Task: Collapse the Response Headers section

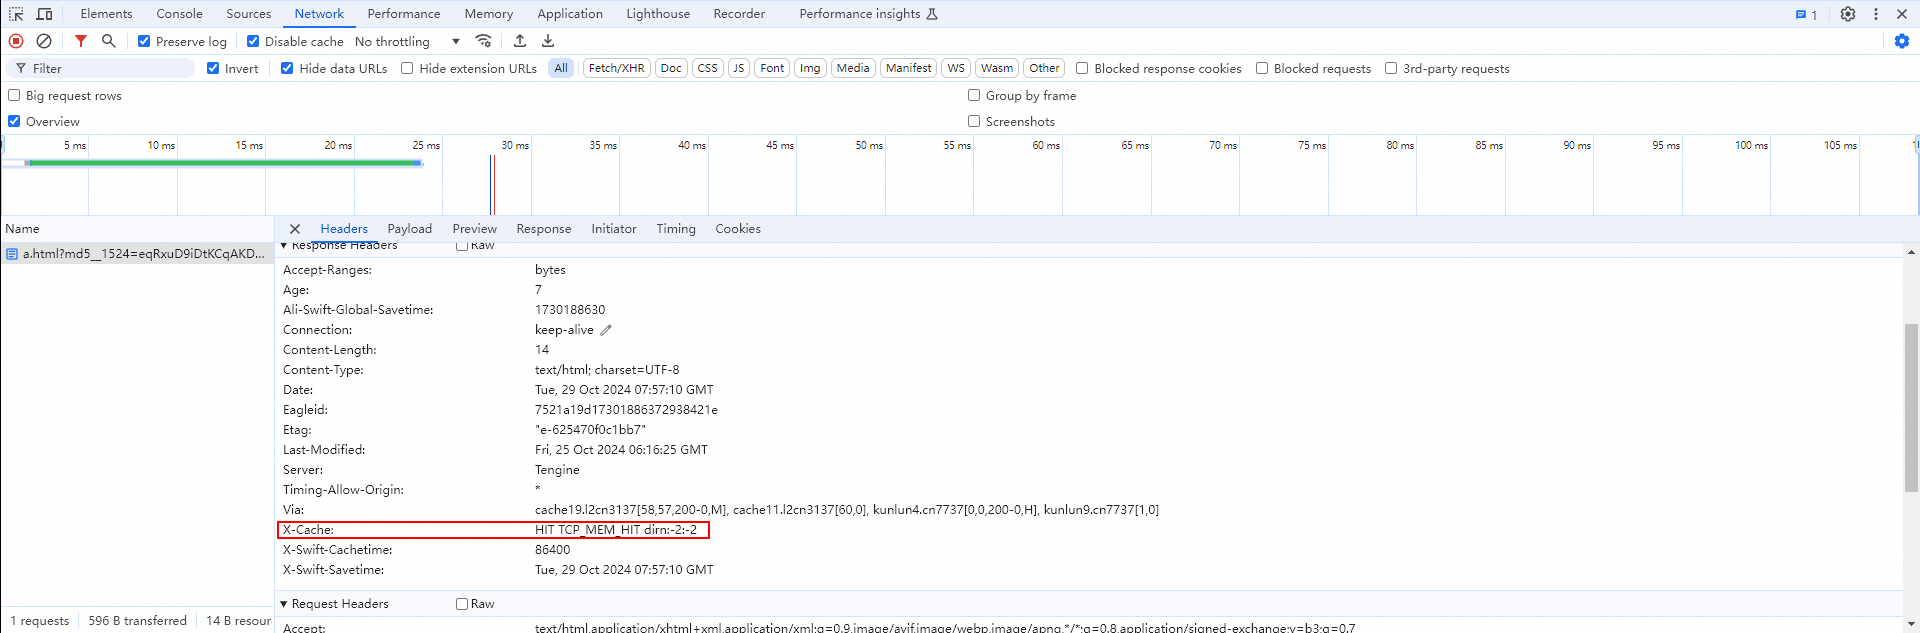Action: (284, 245)
